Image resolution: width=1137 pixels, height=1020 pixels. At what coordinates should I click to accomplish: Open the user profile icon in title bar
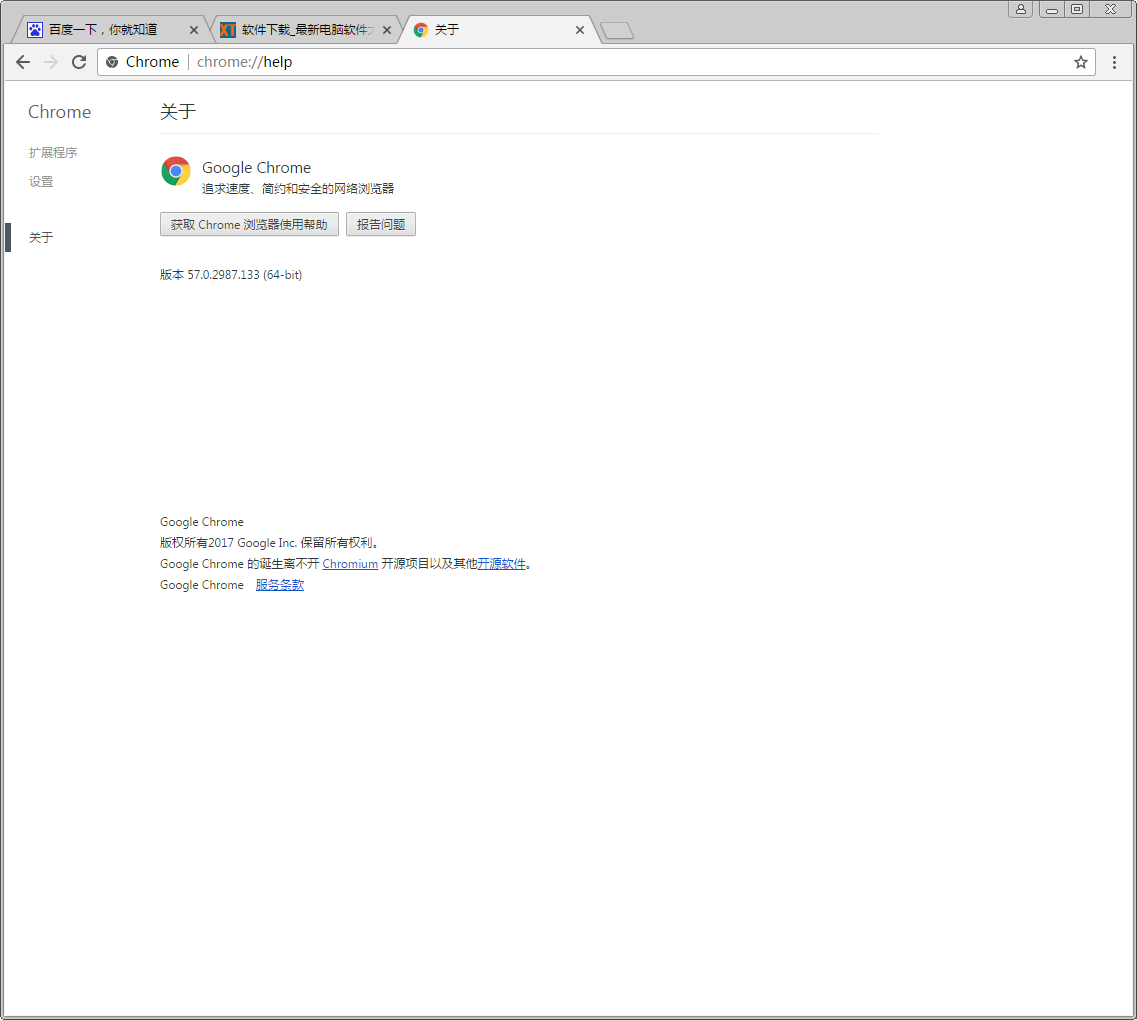1020,9
